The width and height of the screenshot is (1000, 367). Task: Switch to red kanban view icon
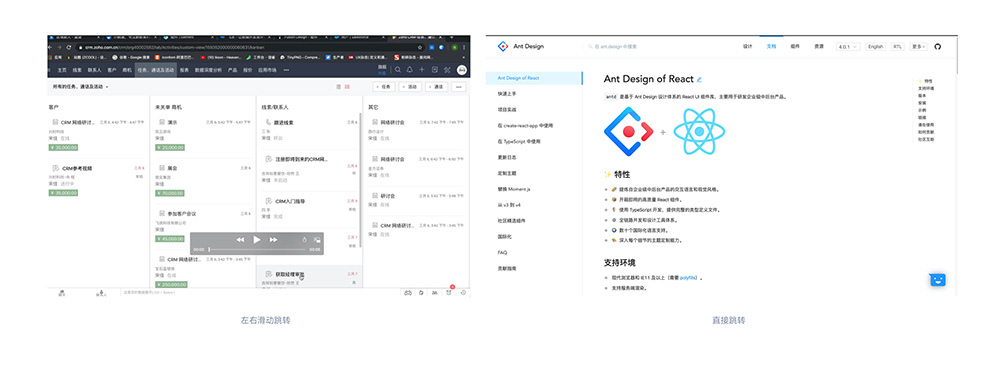(347, 87)
